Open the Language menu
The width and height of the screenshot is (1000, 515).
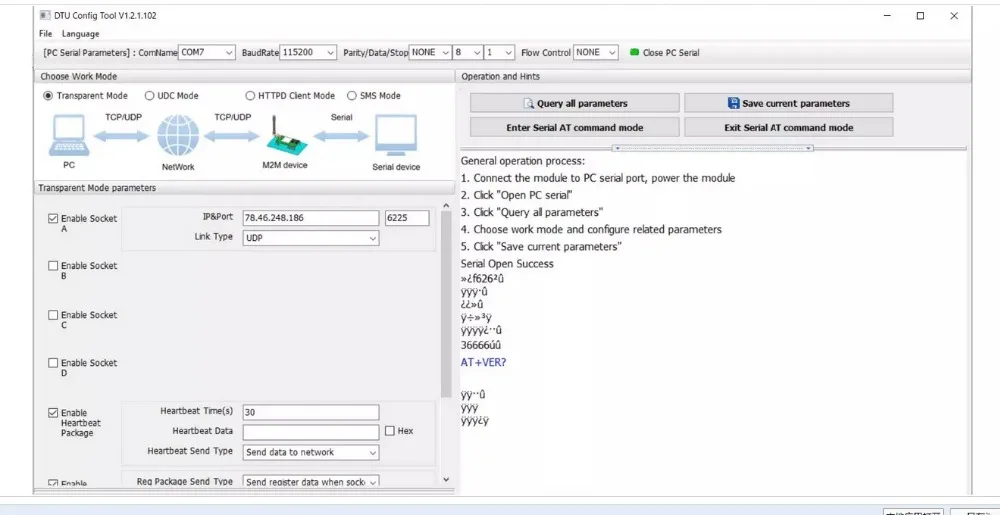pos(80,34)
